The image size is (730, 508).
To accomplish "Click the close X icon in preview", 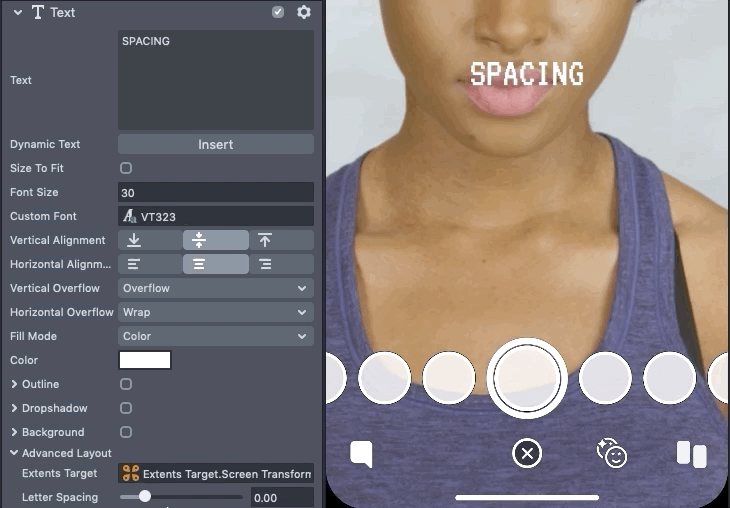I will [x=527, y=453].
